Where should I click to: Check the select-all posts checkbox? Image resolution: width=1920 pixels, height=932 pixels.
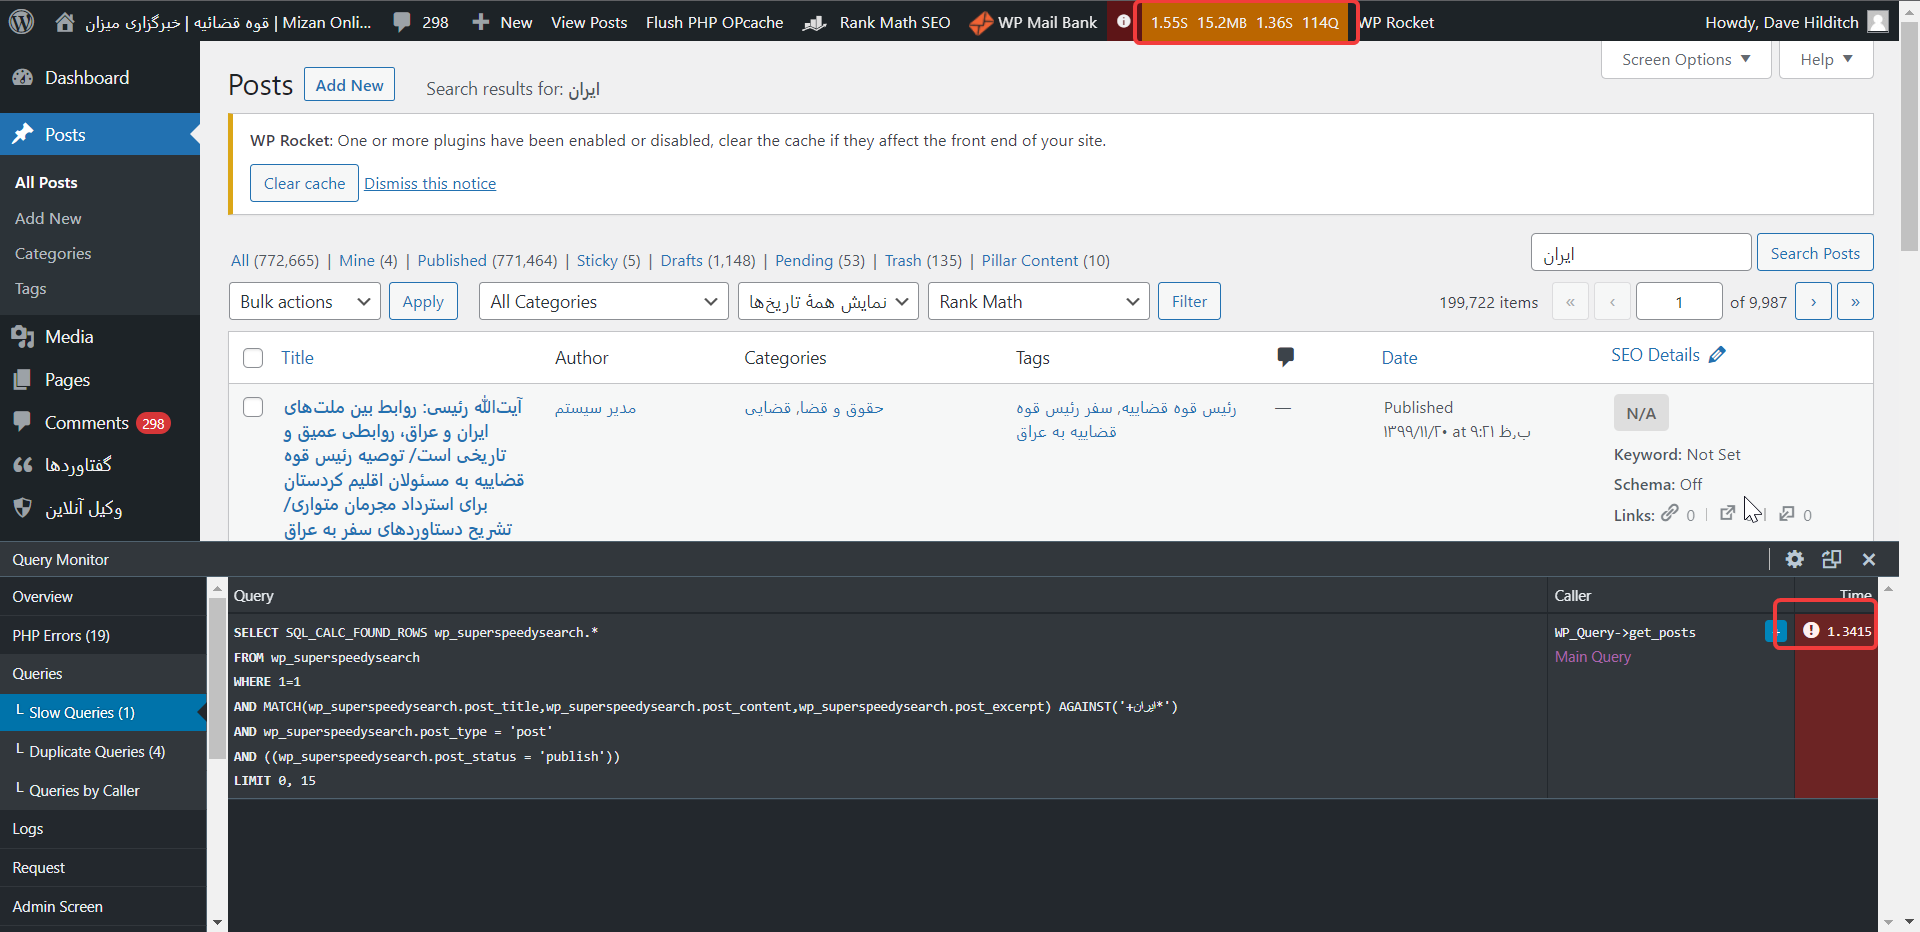[253, 358]
